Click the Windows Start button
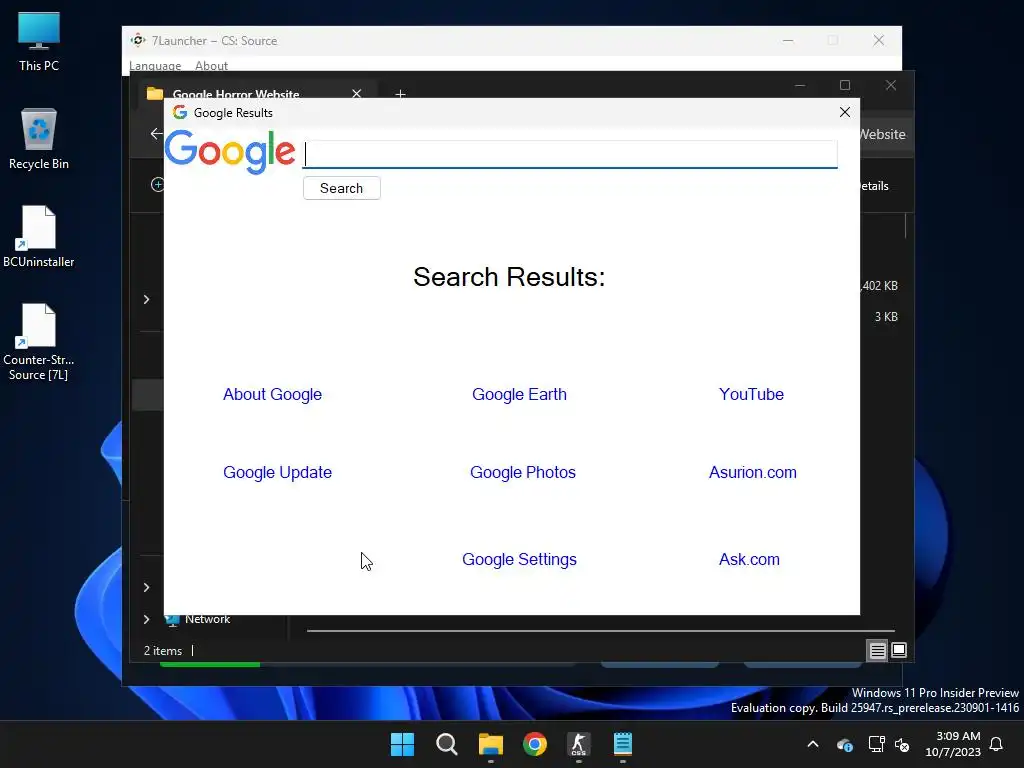This screenshot has width=1024, height=768. coord(402,744)
